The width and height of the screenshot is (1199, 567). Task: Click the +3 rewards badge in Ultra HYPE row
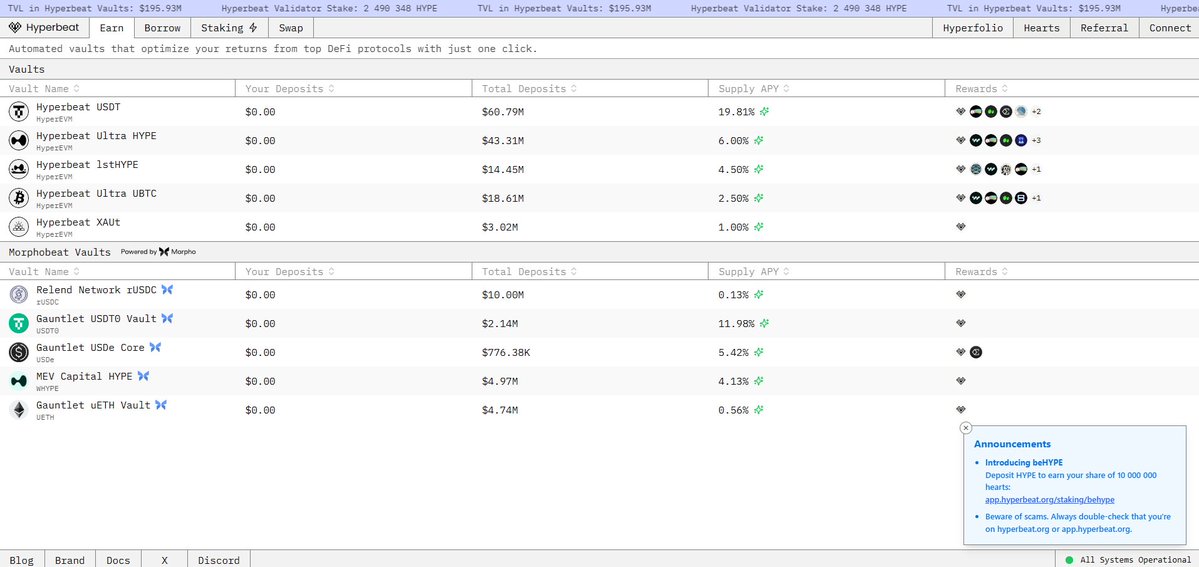pyautogui.click(x=1036, y=141)
